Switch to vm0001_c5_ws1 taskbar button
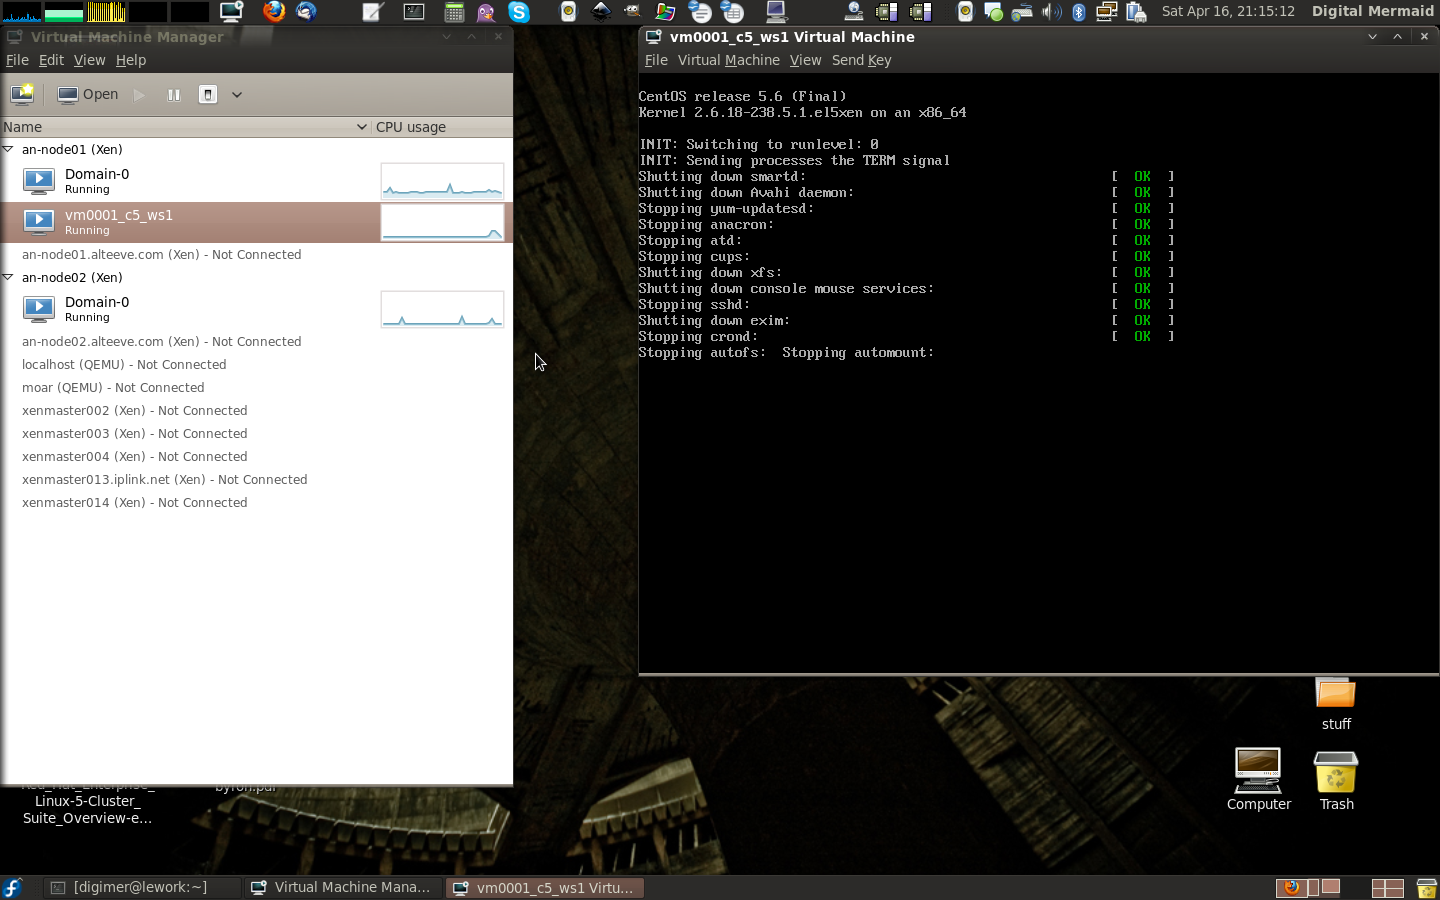The width and height of the screenshot is (1440, 900). (x=544, y=887)
